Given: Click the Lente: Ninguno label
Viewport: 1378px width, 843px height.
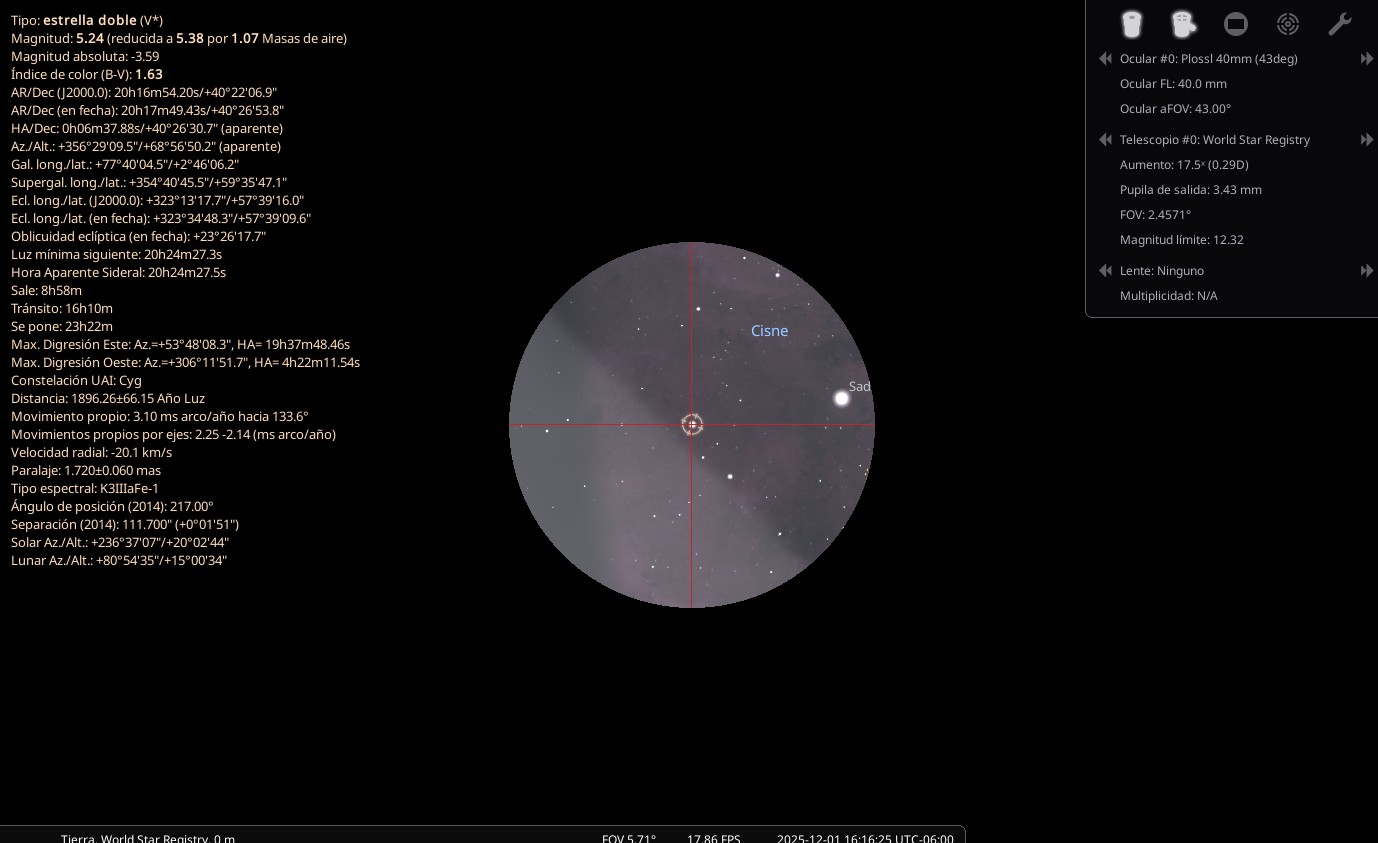Looking at the screenshot, I should [x=1162, y=271].
